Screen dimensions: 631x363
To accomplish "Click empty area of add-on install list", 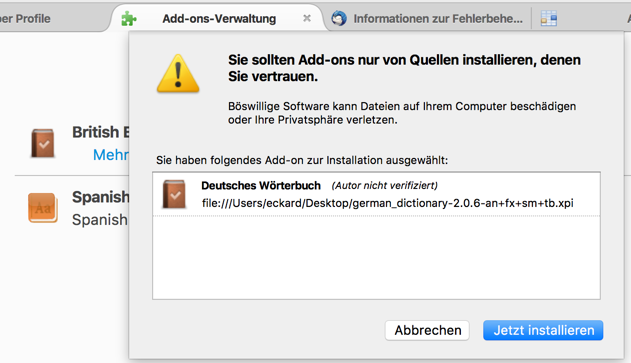I will [x=376, y=258].
